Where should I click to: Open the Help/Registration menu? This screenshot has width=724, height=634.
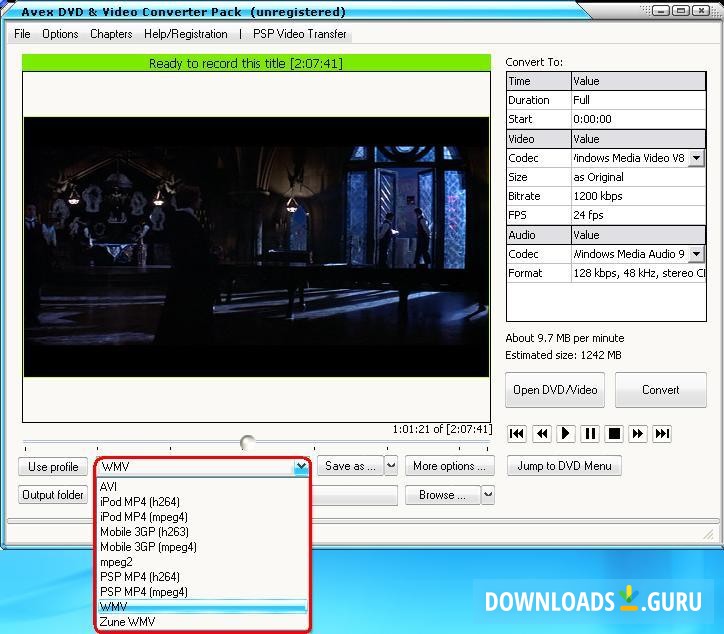(x=186, y=34)
